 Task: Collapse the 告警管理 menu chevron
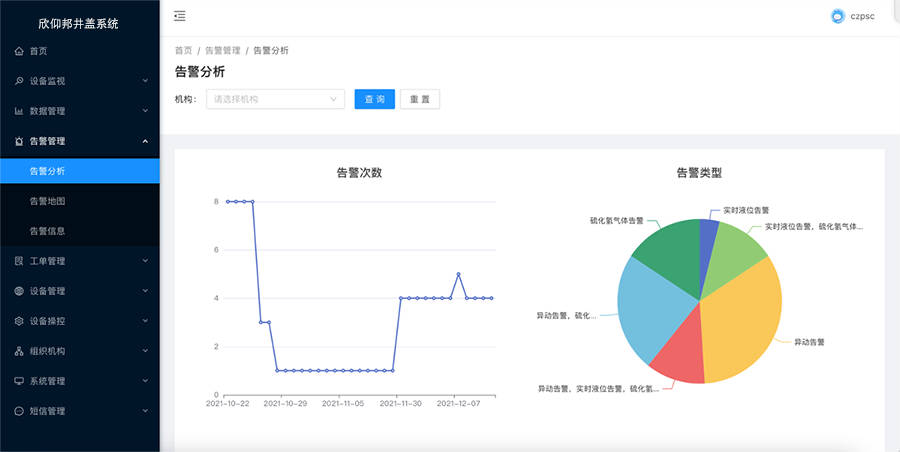point(145,141)
